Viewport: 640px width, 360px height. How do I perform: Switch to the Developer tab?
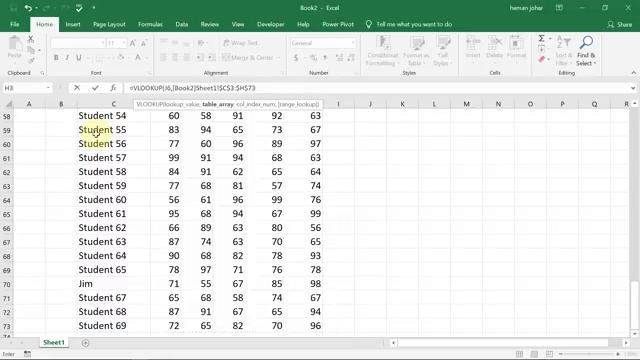pyautogui.click(x=271, y=24)
